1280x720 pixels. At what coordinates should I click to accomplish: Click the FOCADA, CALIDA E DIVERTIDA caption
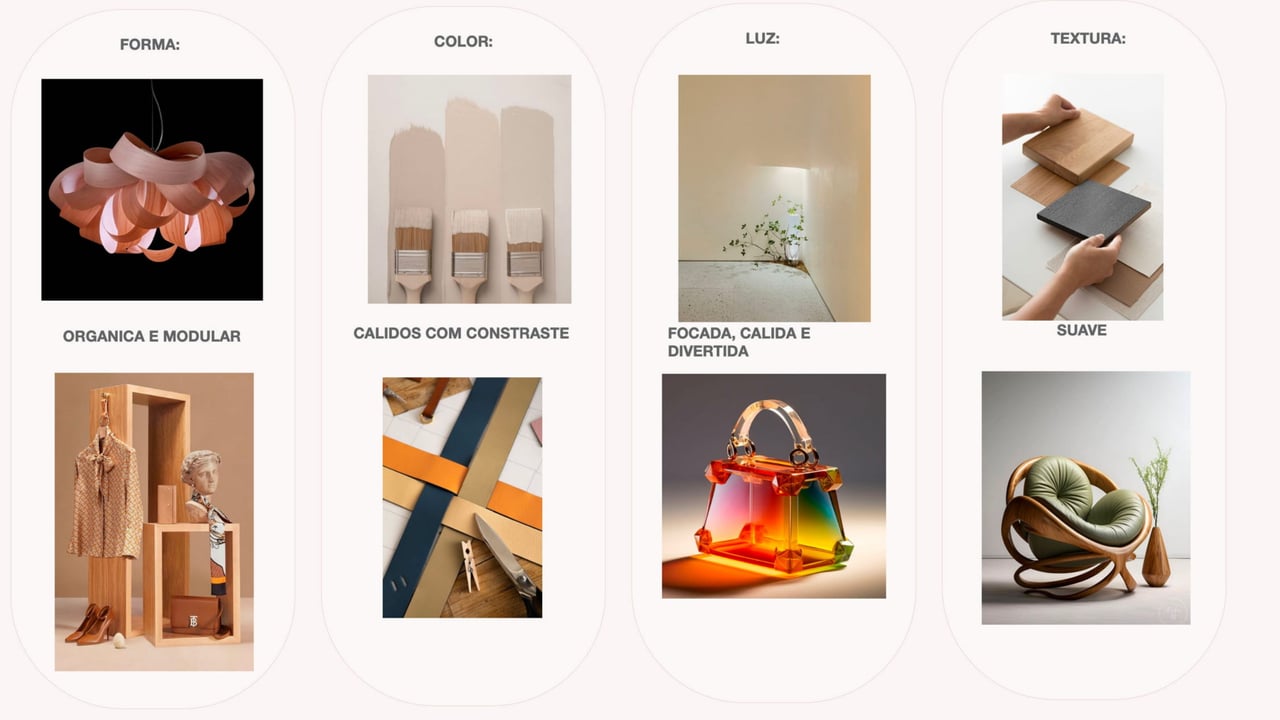point(739,342)
